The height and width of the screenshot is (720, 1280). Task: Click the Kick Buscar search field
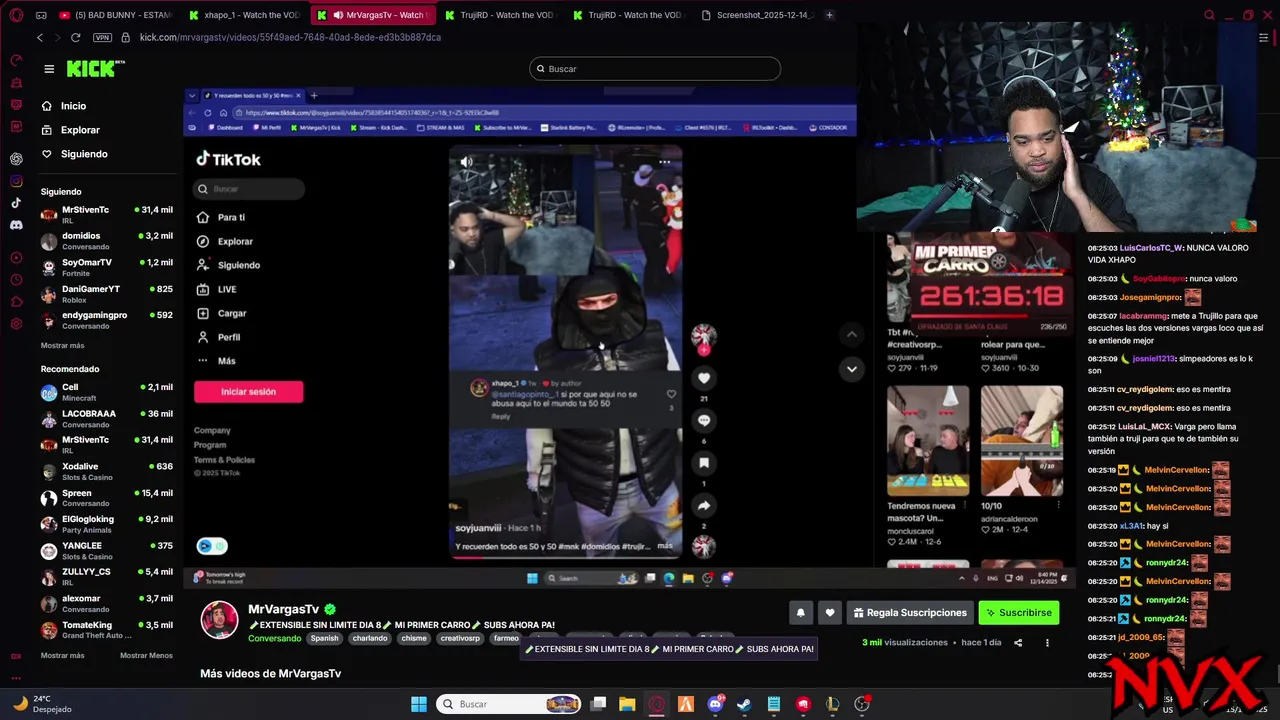point(655,69)
